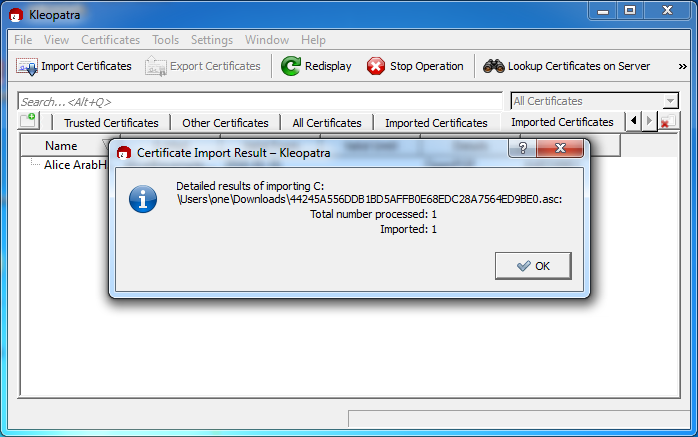Switch to the first Imported Certificates tab

tap(436, 123)
